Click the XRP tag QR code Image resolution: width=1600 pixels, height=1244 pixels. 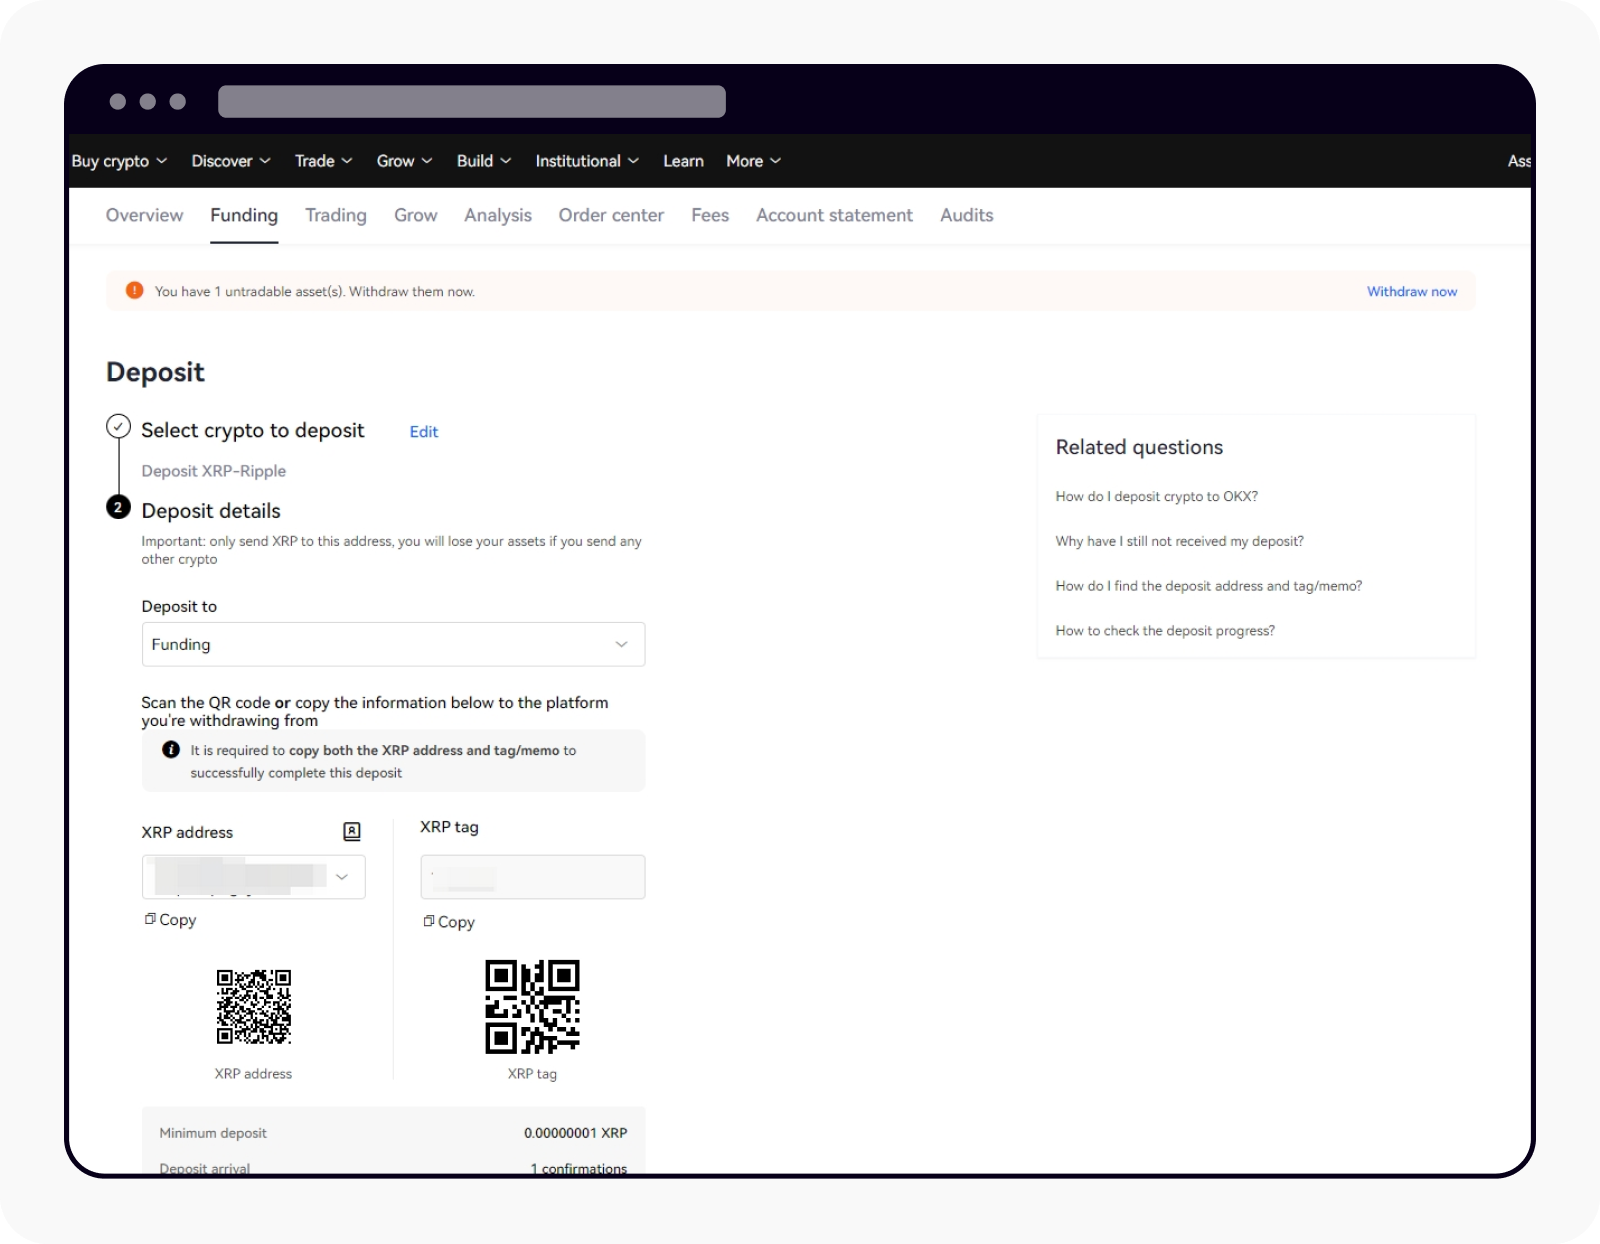tap(532, 1006)
